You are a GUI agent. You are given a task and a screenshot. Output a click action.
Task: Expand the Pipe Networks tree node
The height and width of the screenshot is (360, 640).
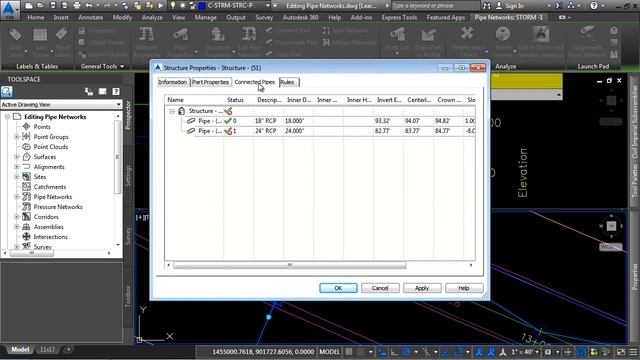(x=17, y=197)
